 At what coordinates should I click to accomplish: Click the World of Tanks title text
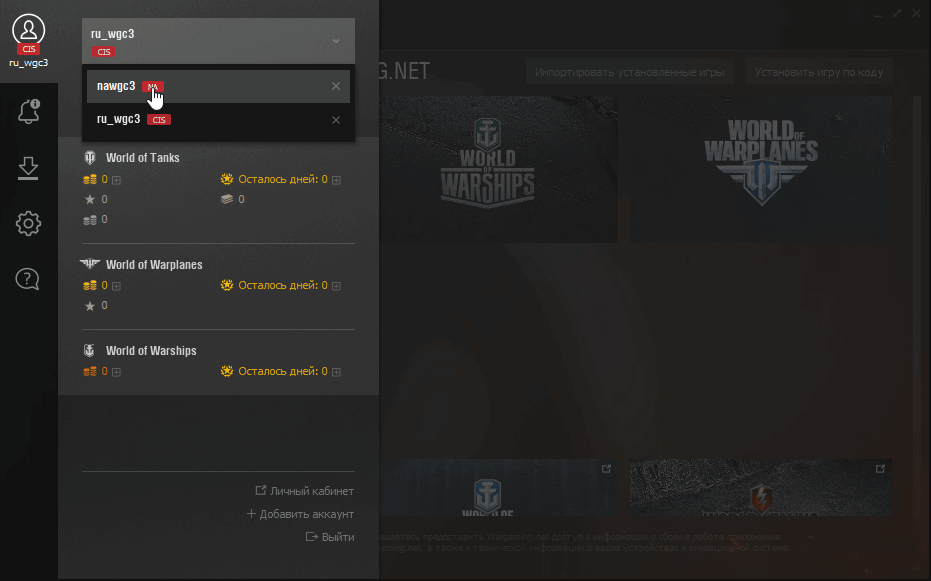click(x=142, y=158)
